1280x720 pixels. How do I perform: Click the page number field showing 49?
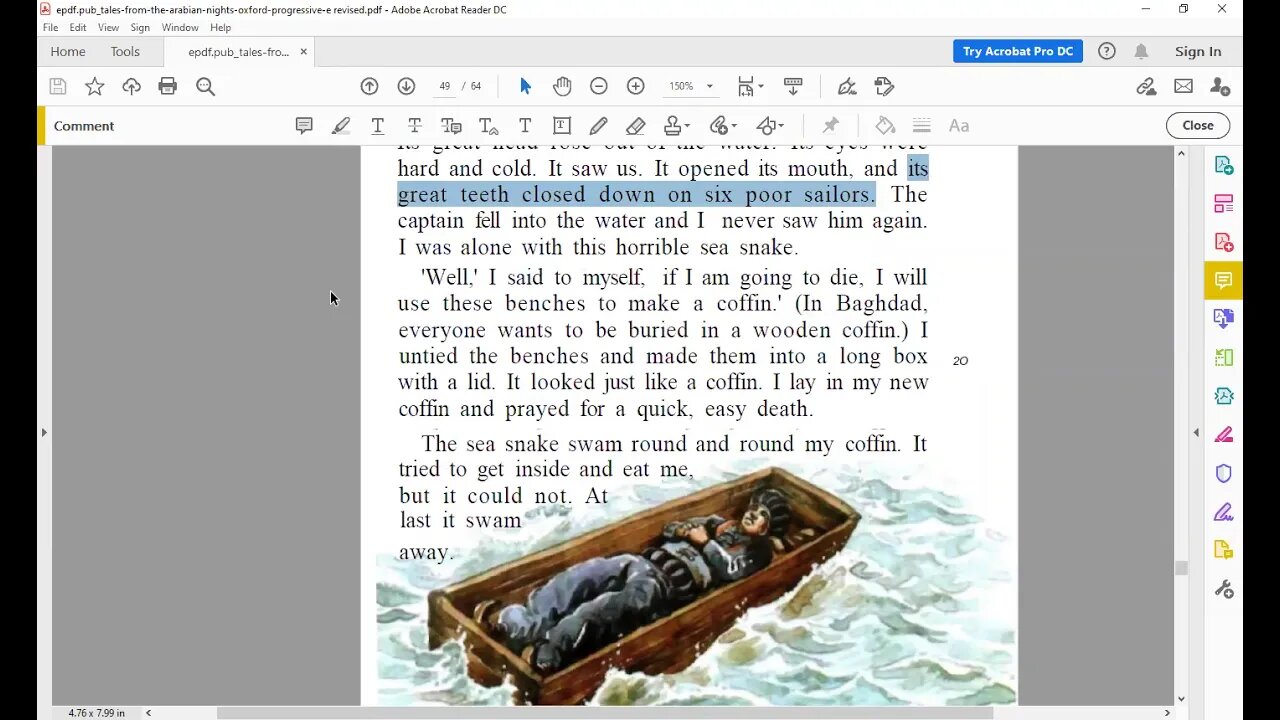click(x=445, y=86)
